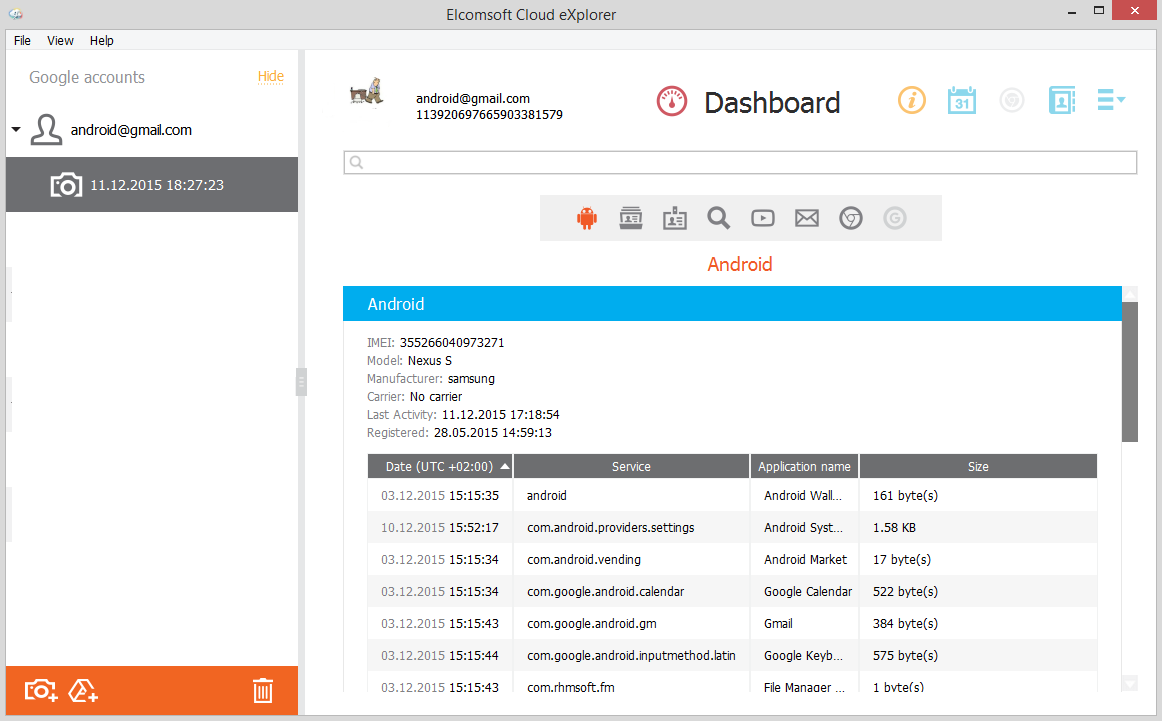
Task: Open the Contacts icon in header
Action: coord(1061,100)
